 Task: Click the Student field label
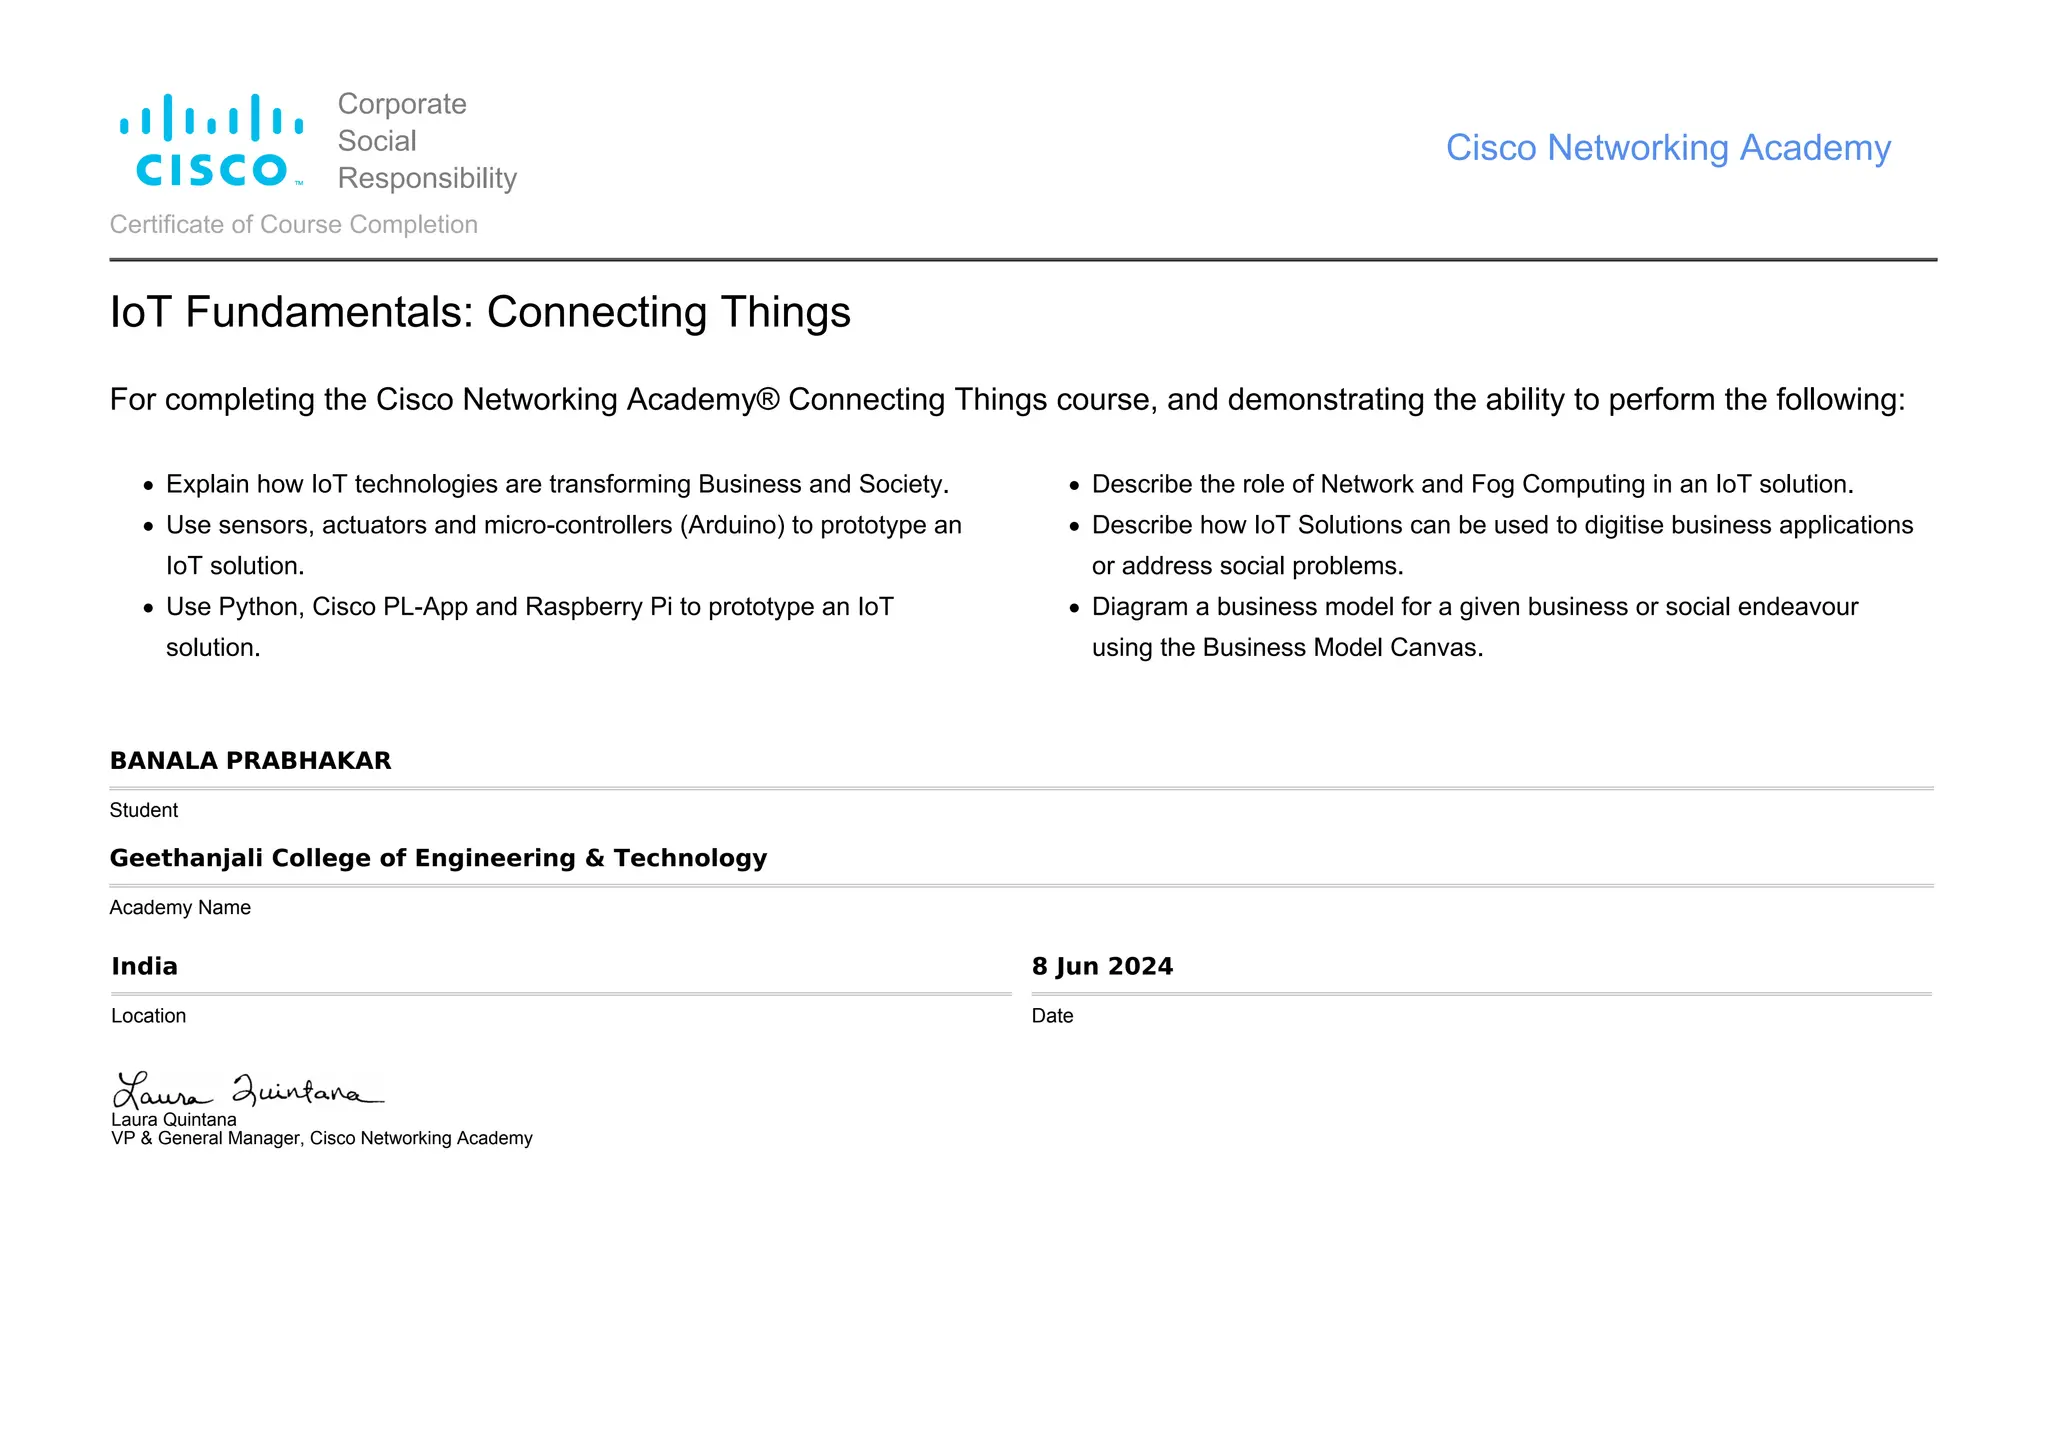(x=143, y=811)
